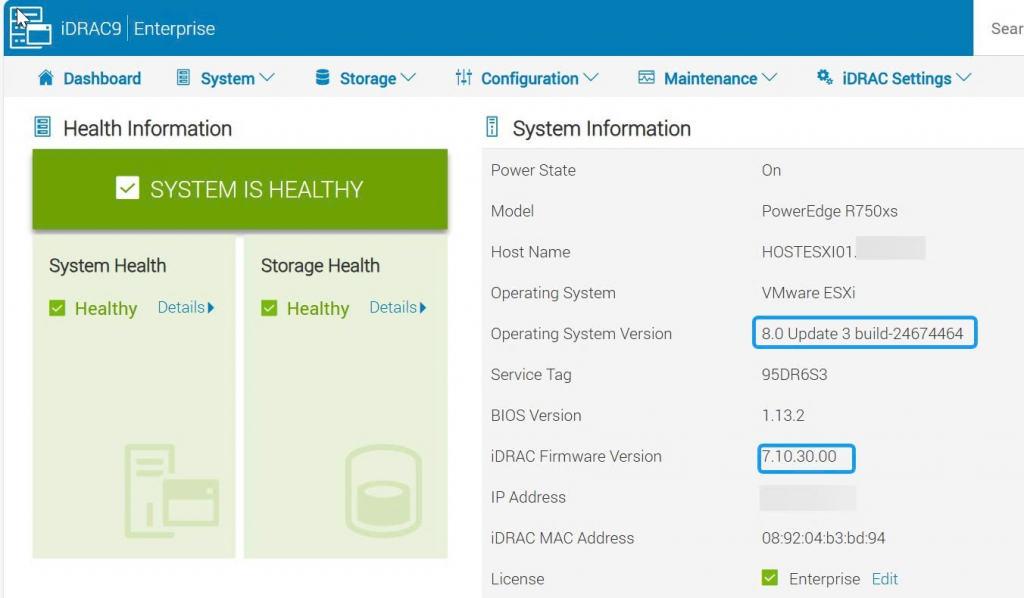1024x598 pixels.
Task: Click the Model label
Action: [x=512, y=211]
